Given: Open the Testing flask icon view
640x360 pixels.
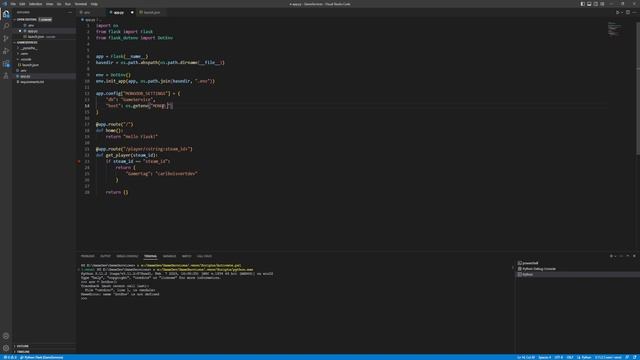Looking at the screenshot, I should click(6, 76).
